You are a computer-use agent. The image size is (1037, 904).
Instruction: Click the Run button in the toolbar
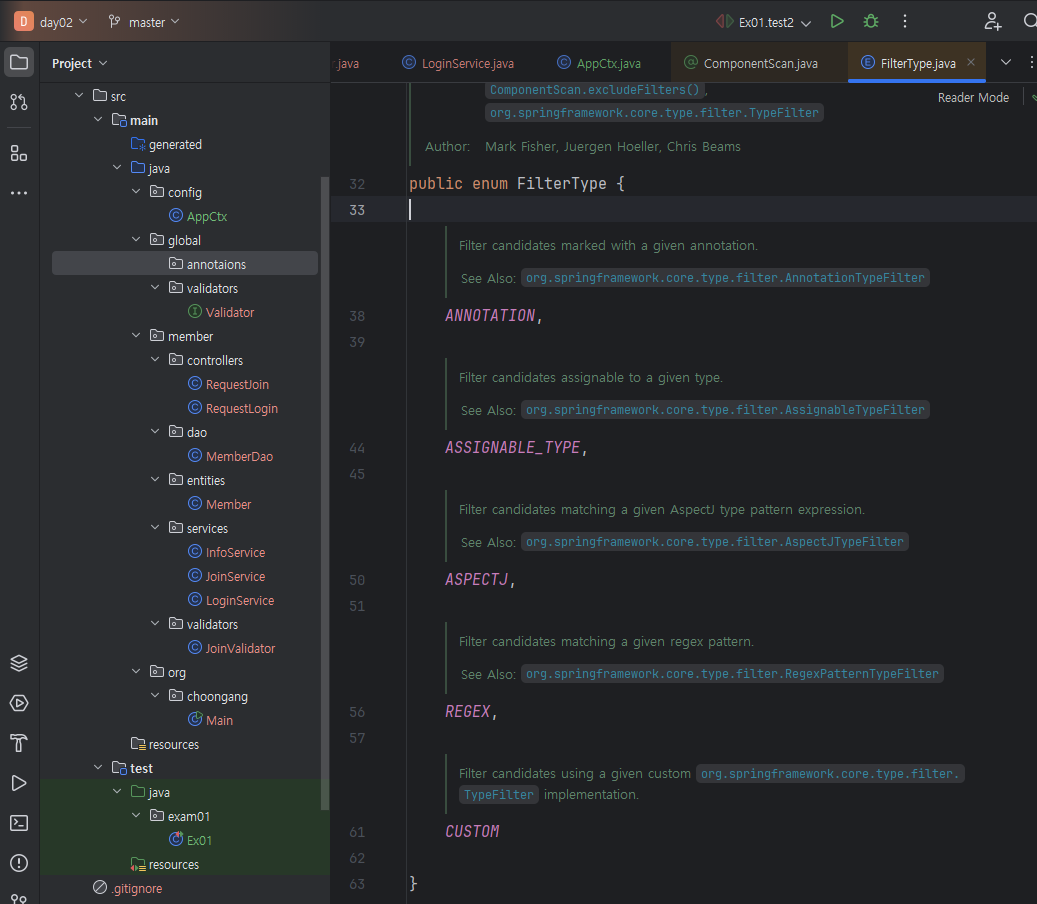837,21
